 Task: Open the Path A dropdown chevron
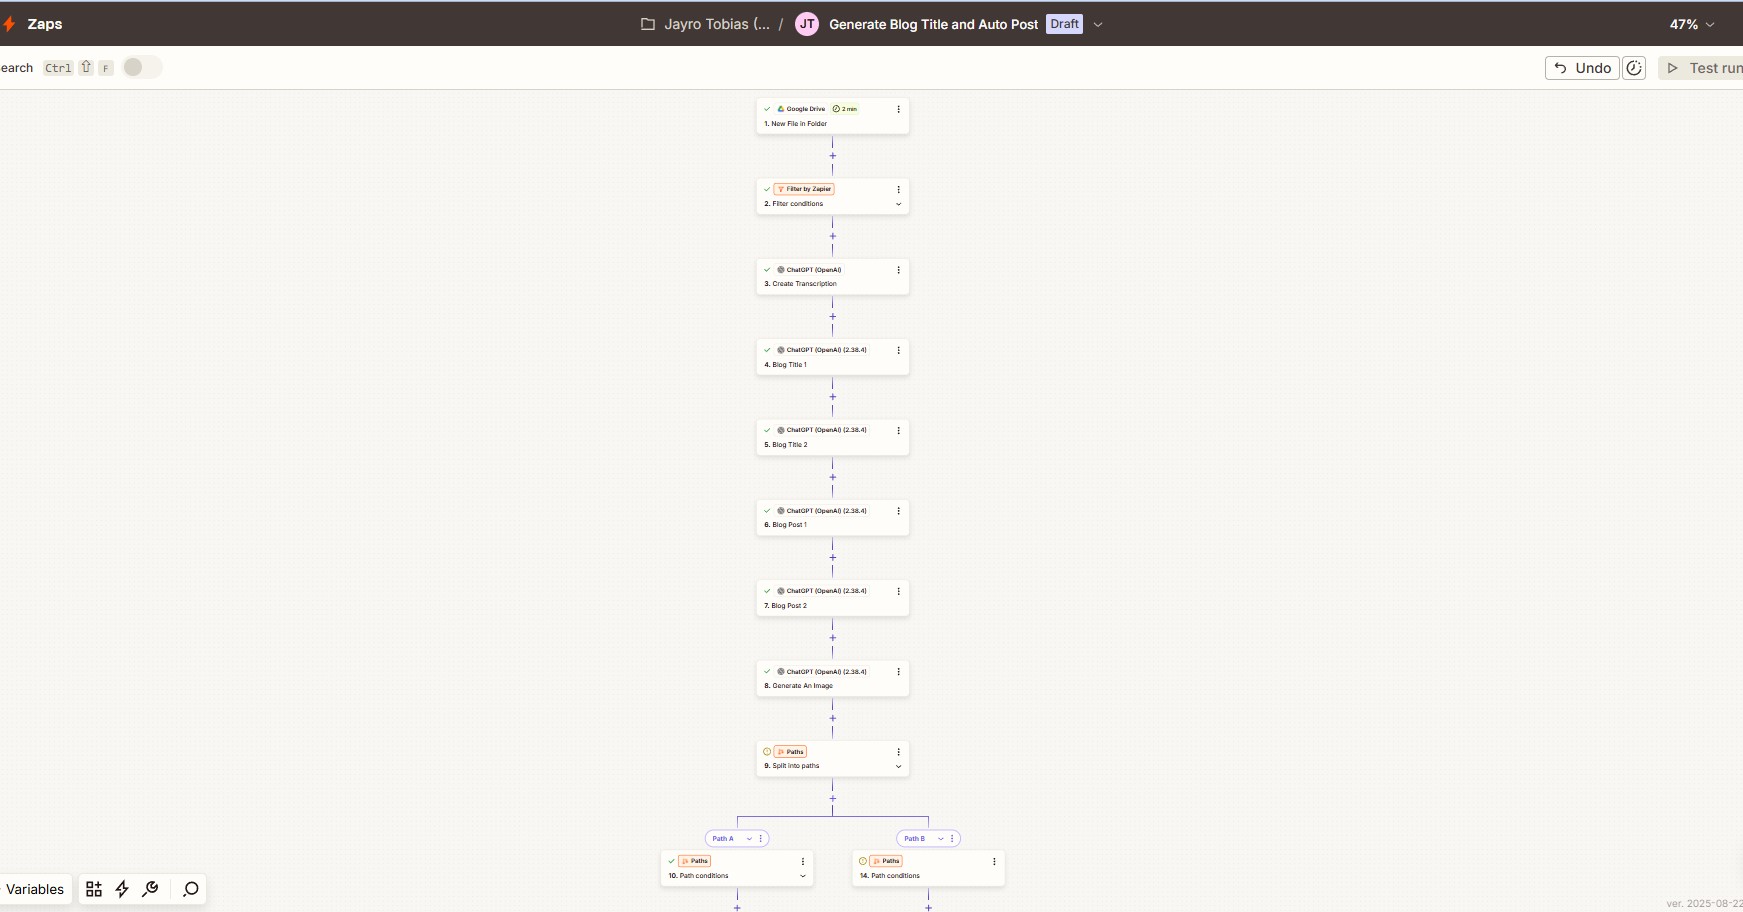(x=749, y=839)
